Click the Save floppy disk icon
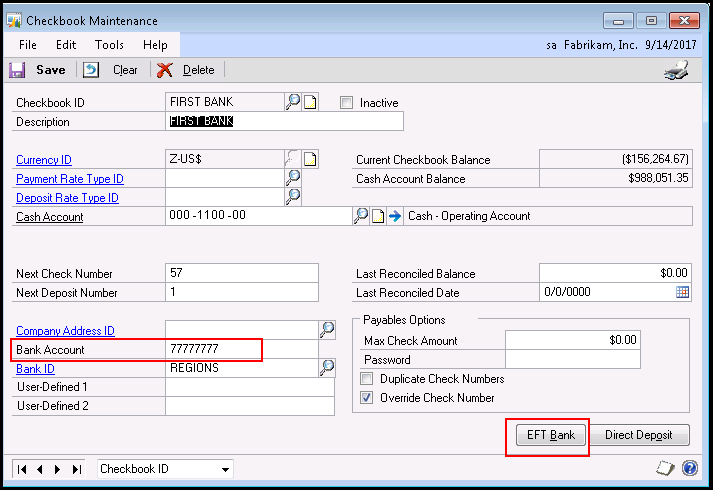This screenshot has height=490, width=713. [17, 70]
